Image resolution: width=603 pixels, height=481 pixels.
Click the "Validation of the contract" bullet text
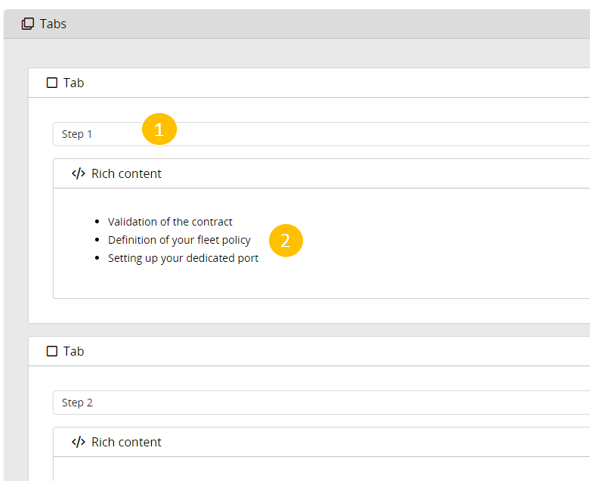click(170, 222)
